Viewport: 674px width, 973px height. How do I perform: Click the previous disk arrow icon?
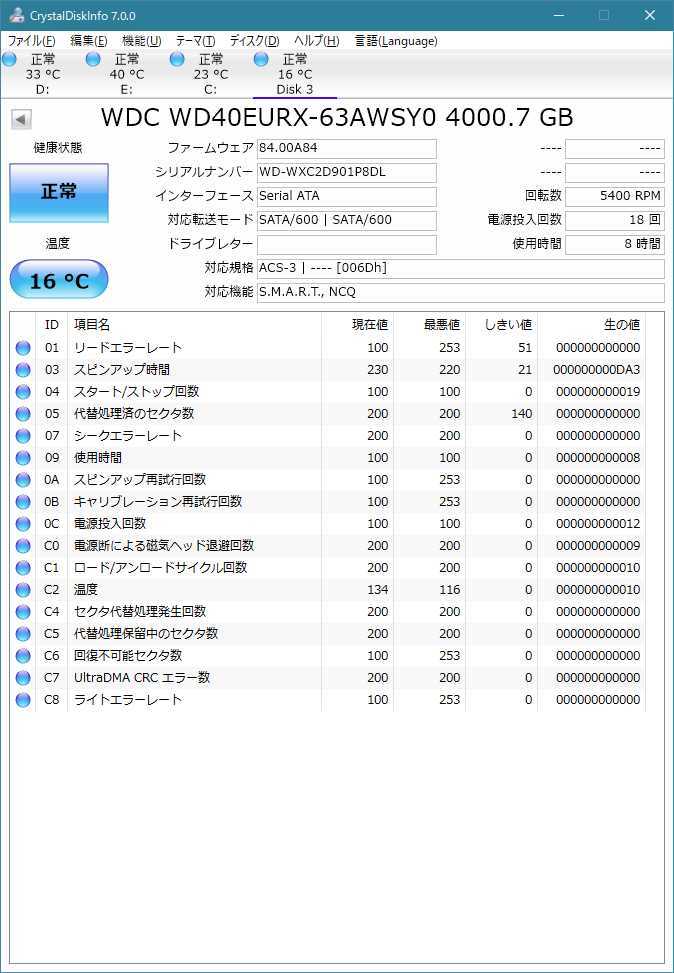22,119
